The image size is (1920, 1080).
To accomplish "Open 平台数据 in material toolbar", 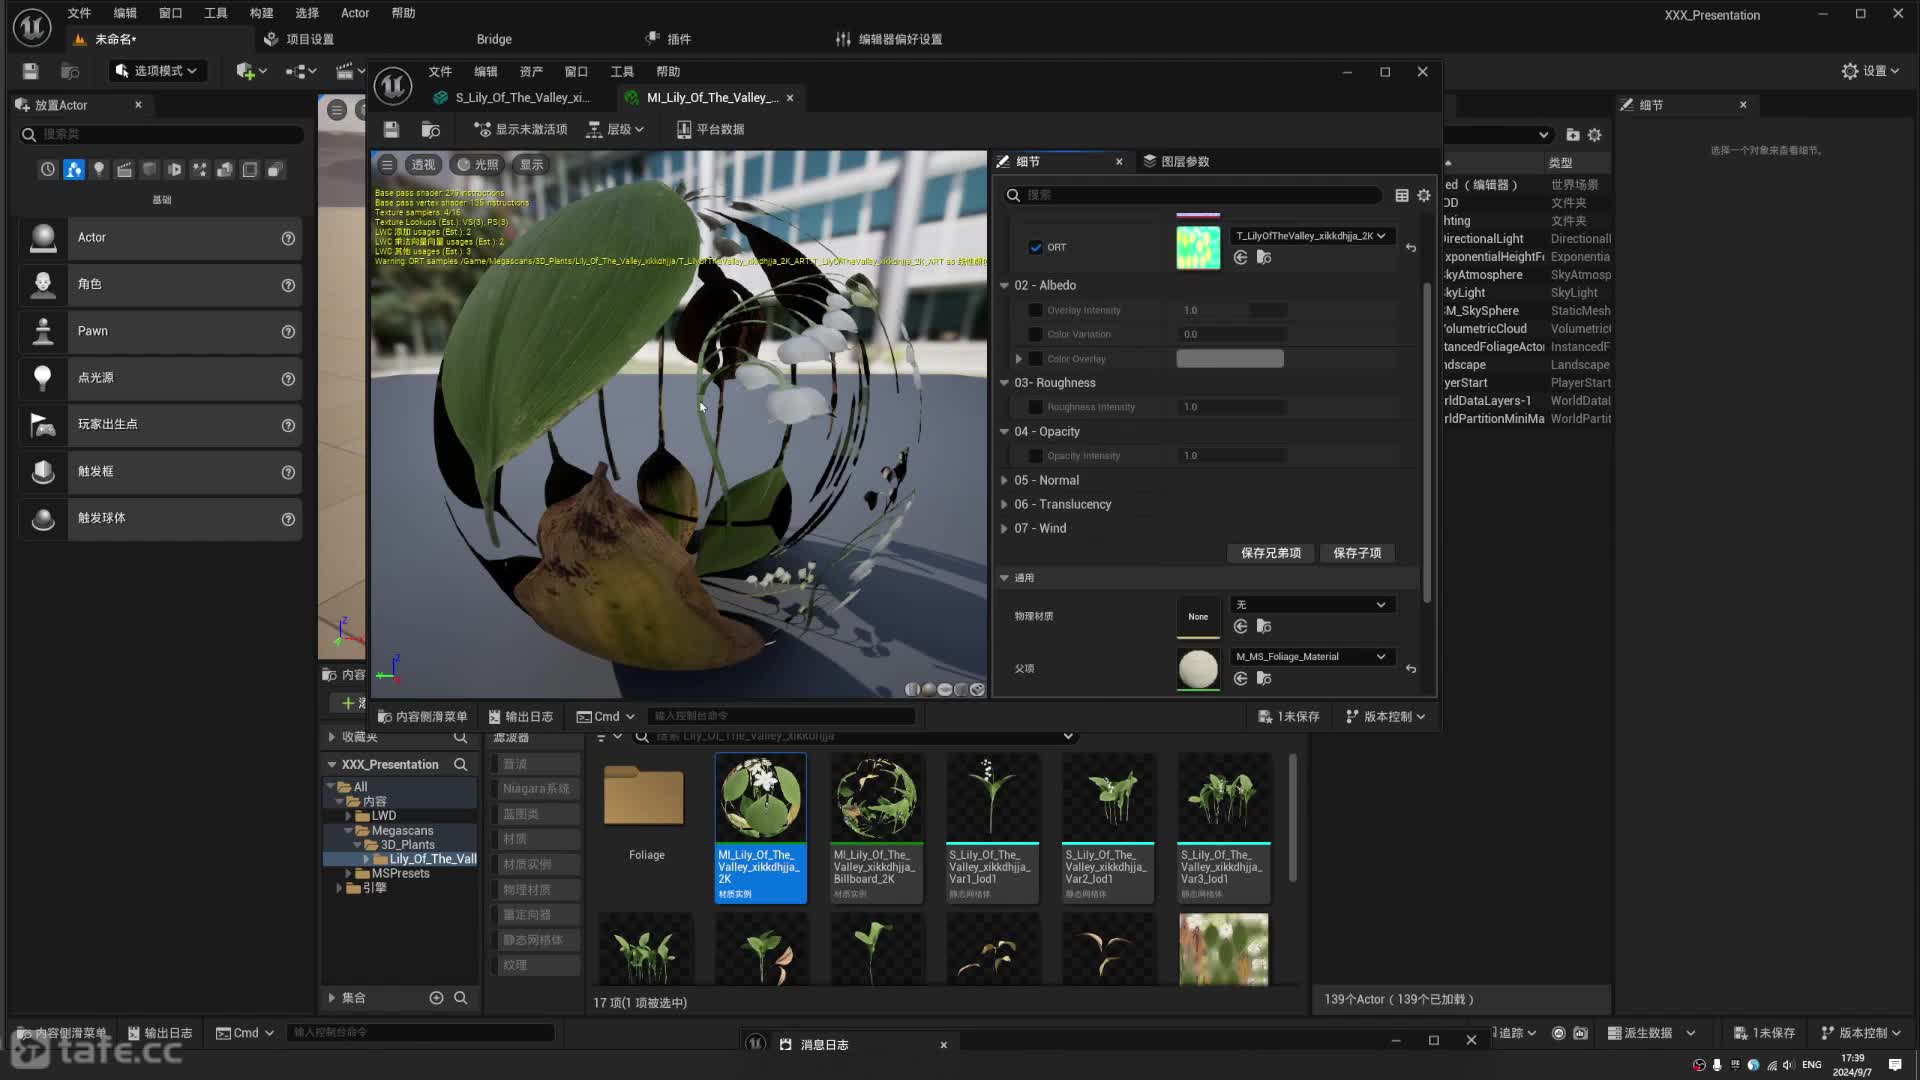I will tap(710, 129).
